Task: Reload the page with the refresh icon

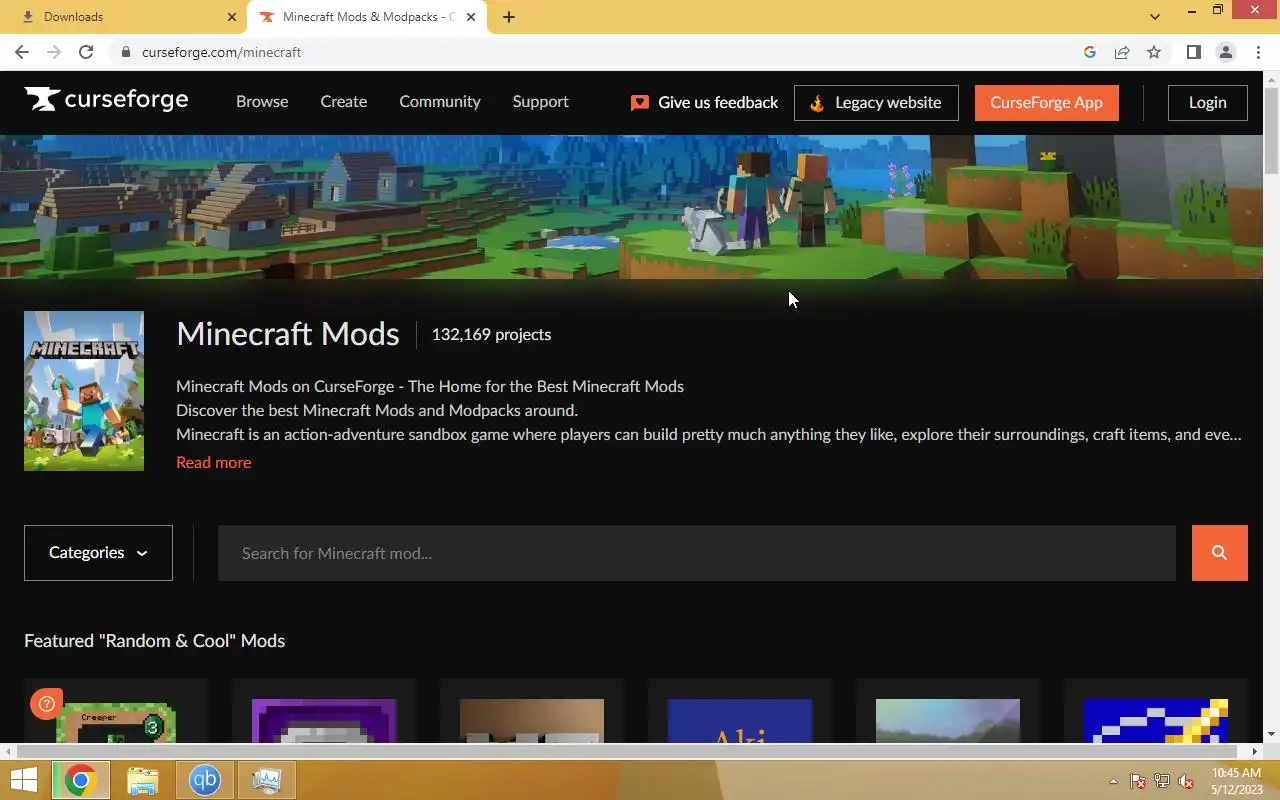Action: pyautogui.click(x=86, y=52)
